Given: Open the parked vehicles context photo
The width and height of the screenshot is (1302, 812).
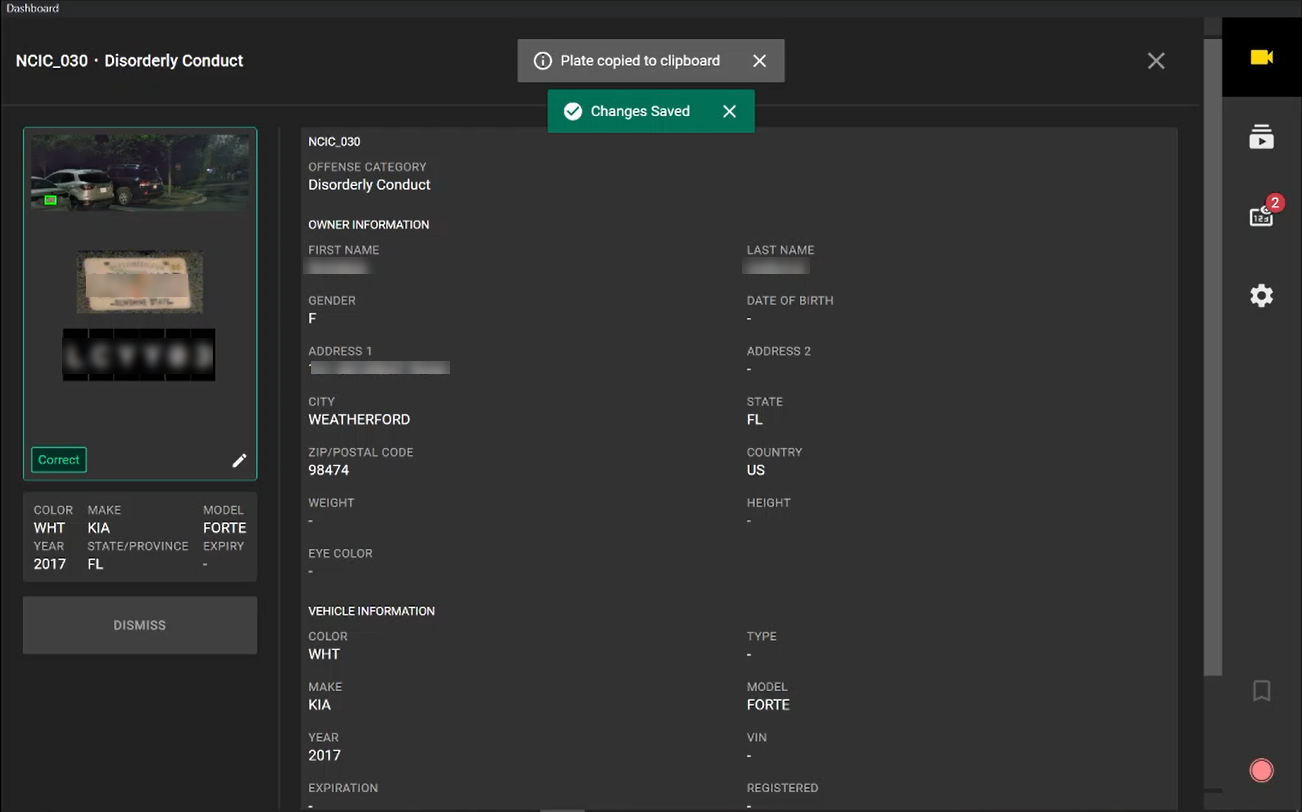Looking at the screenshot, I should pyautogui.click(x=140, y=171).
